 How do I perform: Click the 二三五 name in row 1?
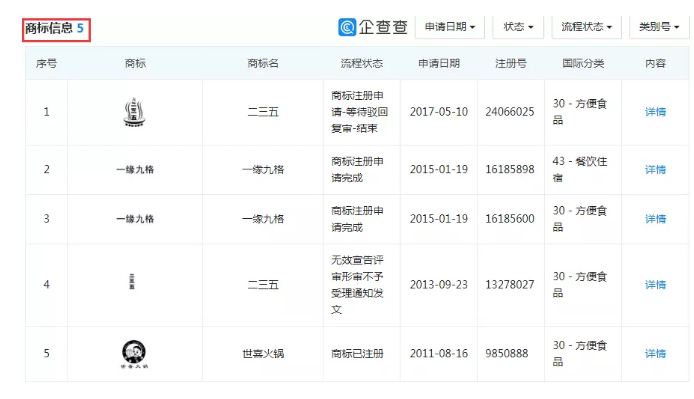pyautogui.click(x=263, y=112)
